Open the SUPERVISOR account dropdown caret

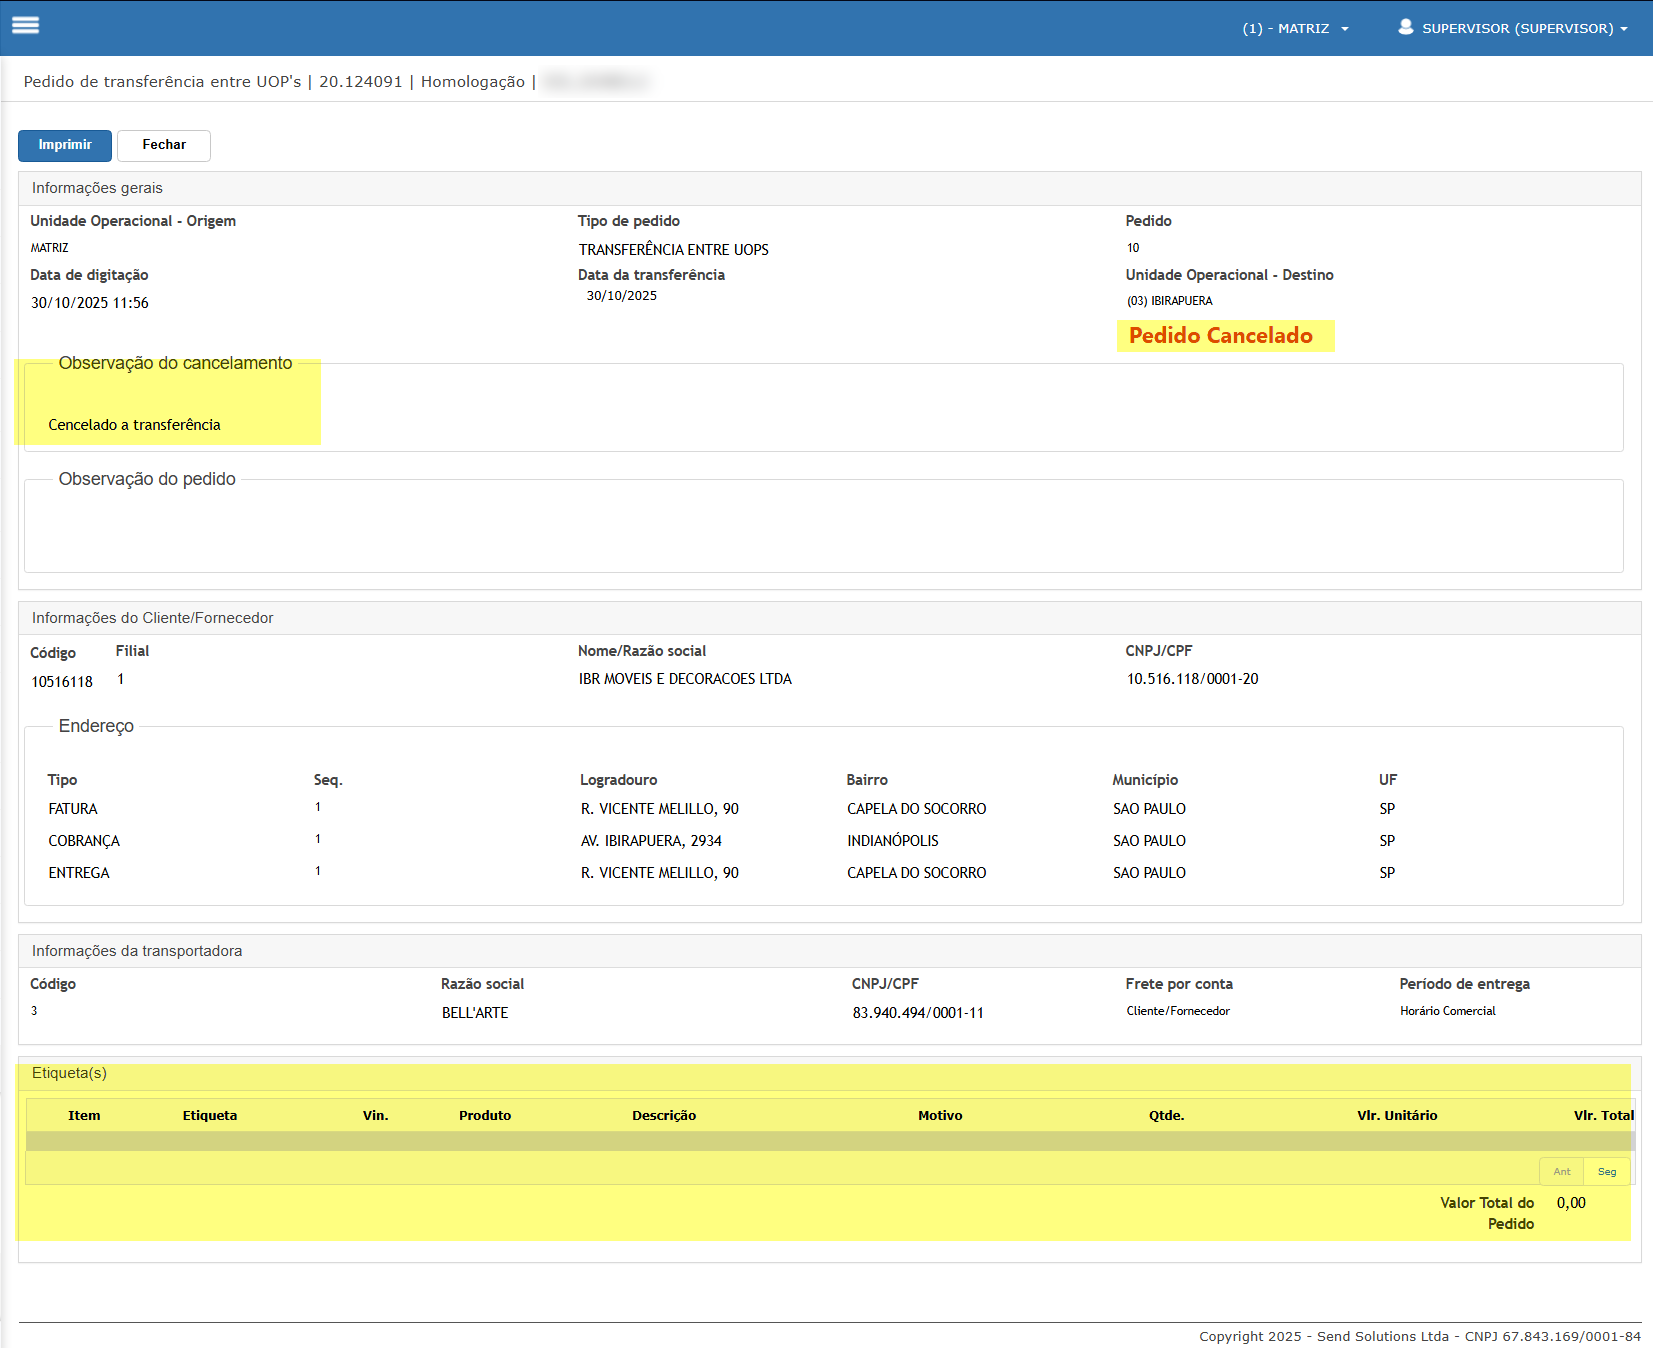pyautogui.click(x=1624, y=29)
